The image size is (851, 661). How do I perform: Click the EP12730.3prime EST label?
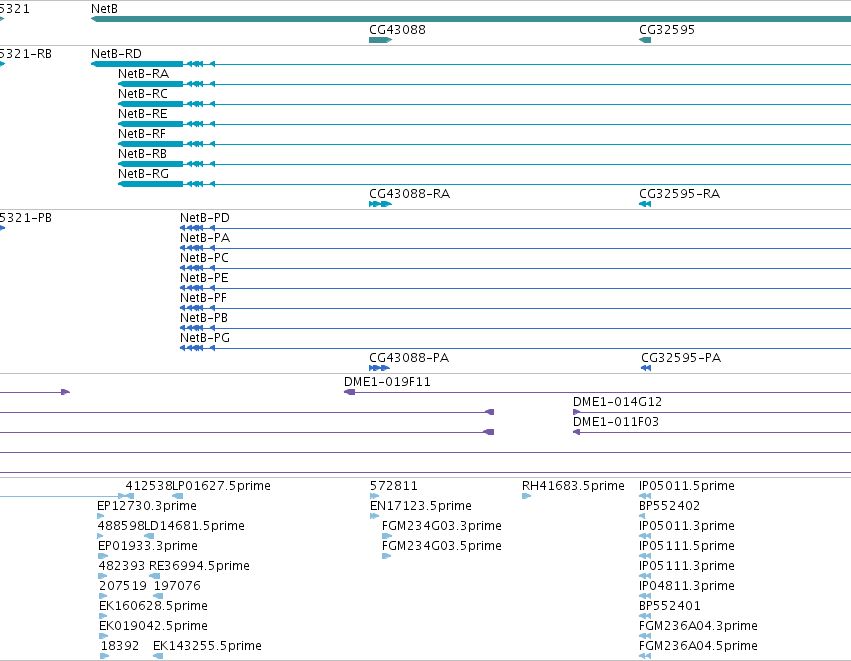[x=147, y=506]
